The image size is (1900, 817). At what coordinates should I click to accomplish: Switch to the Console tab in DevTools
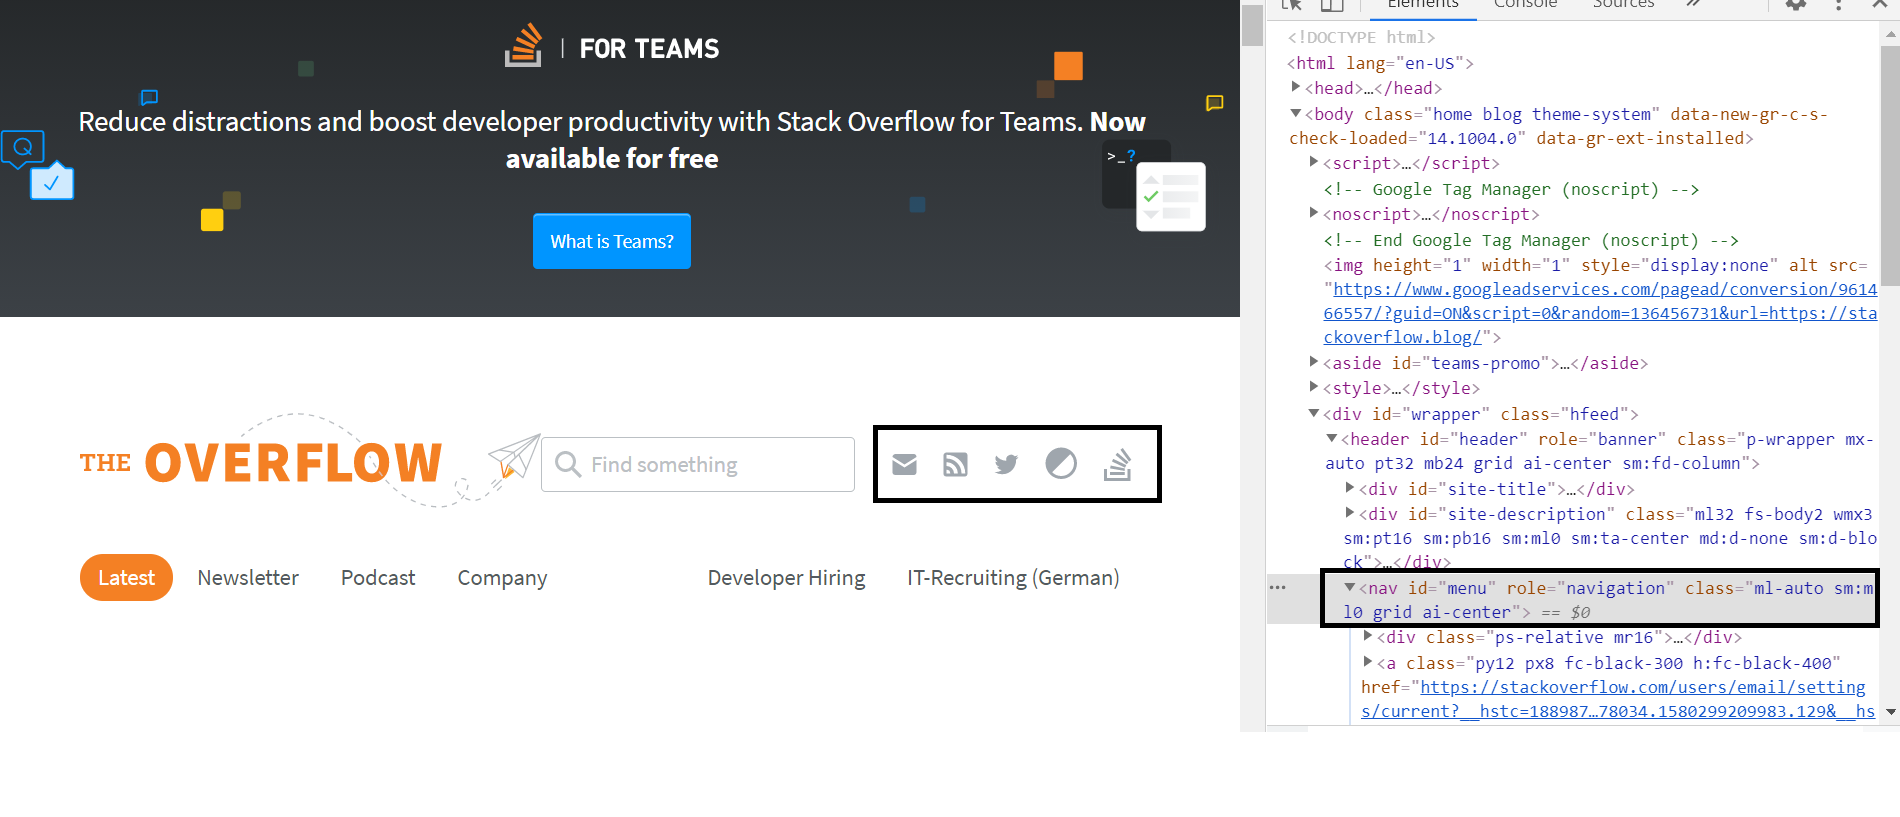point(1525,5)
